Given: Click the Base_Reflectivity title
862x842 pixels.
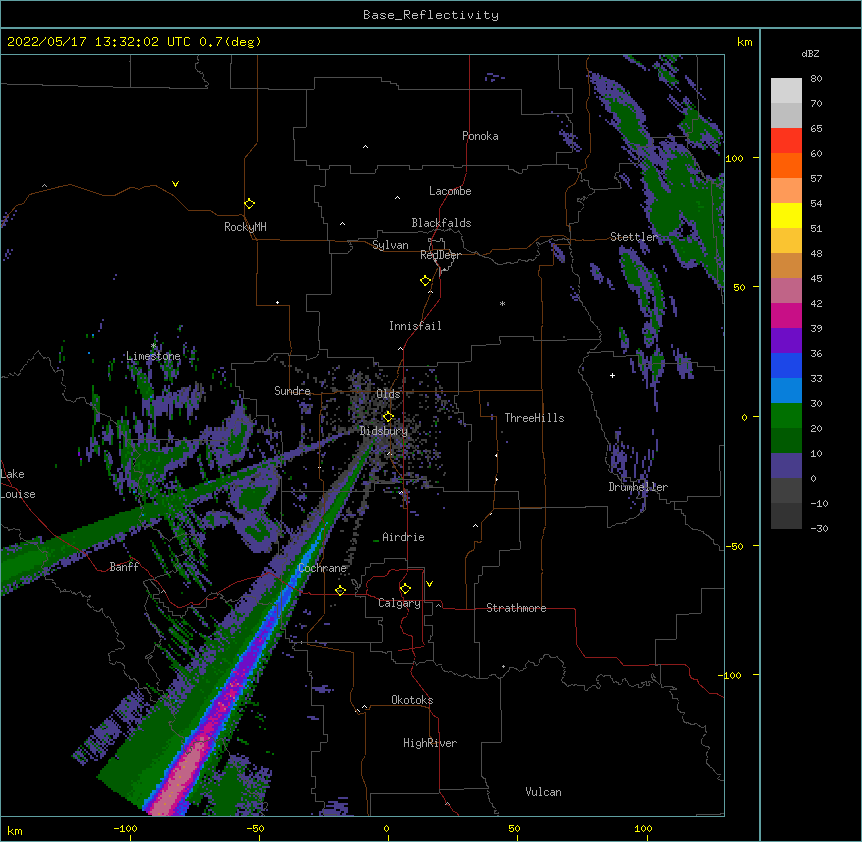Looking at the screenshot, I should click(x=431, y=15).
